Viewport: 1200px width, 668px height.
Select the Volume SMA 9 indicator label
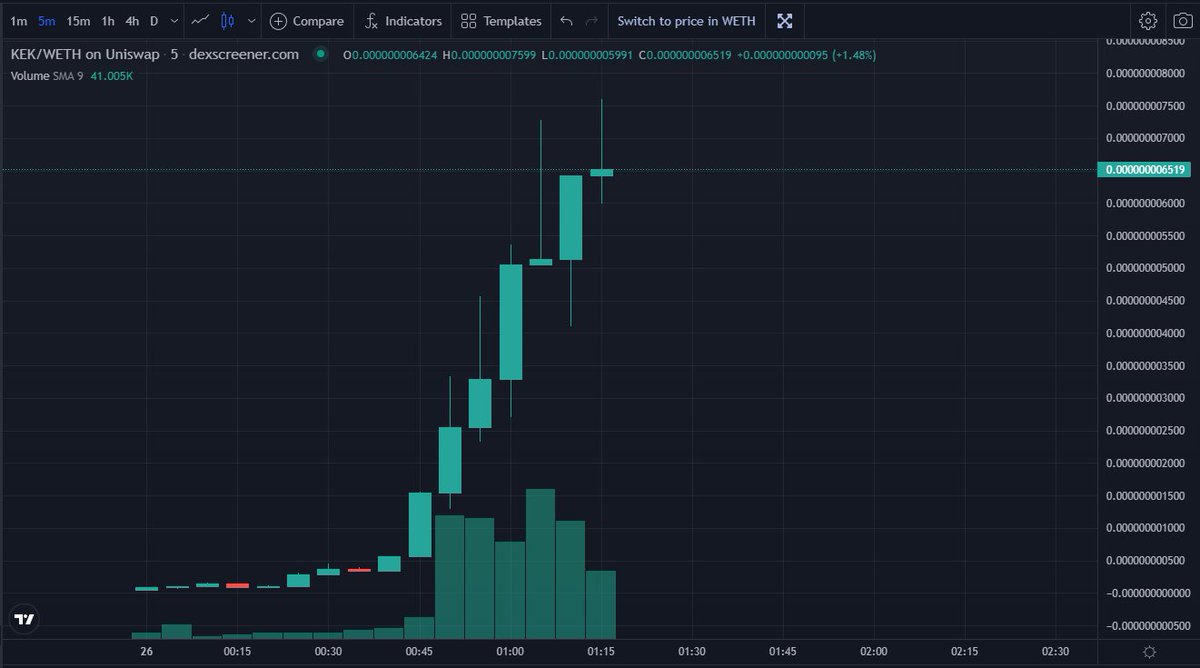47,75
